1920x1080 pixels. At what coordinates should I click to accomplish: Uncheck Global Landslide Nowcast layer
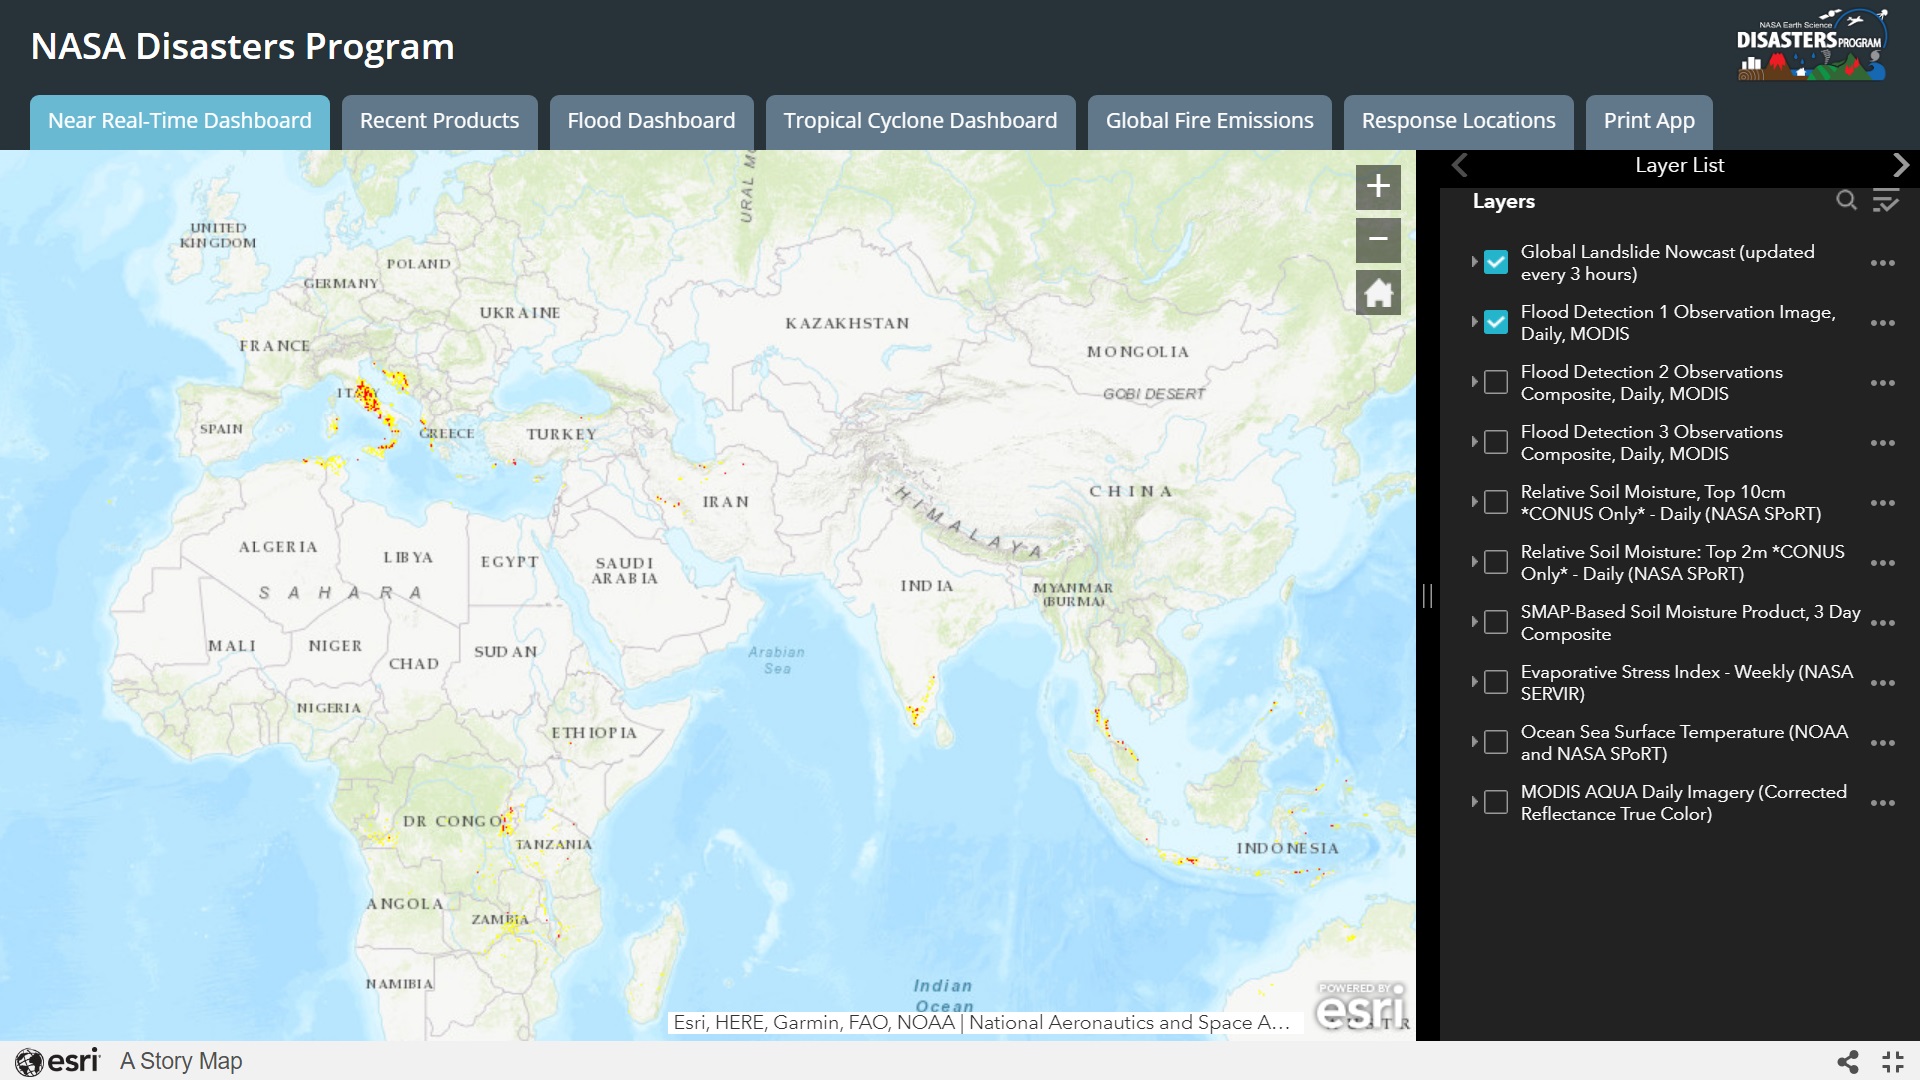(x=1496, y=262)
